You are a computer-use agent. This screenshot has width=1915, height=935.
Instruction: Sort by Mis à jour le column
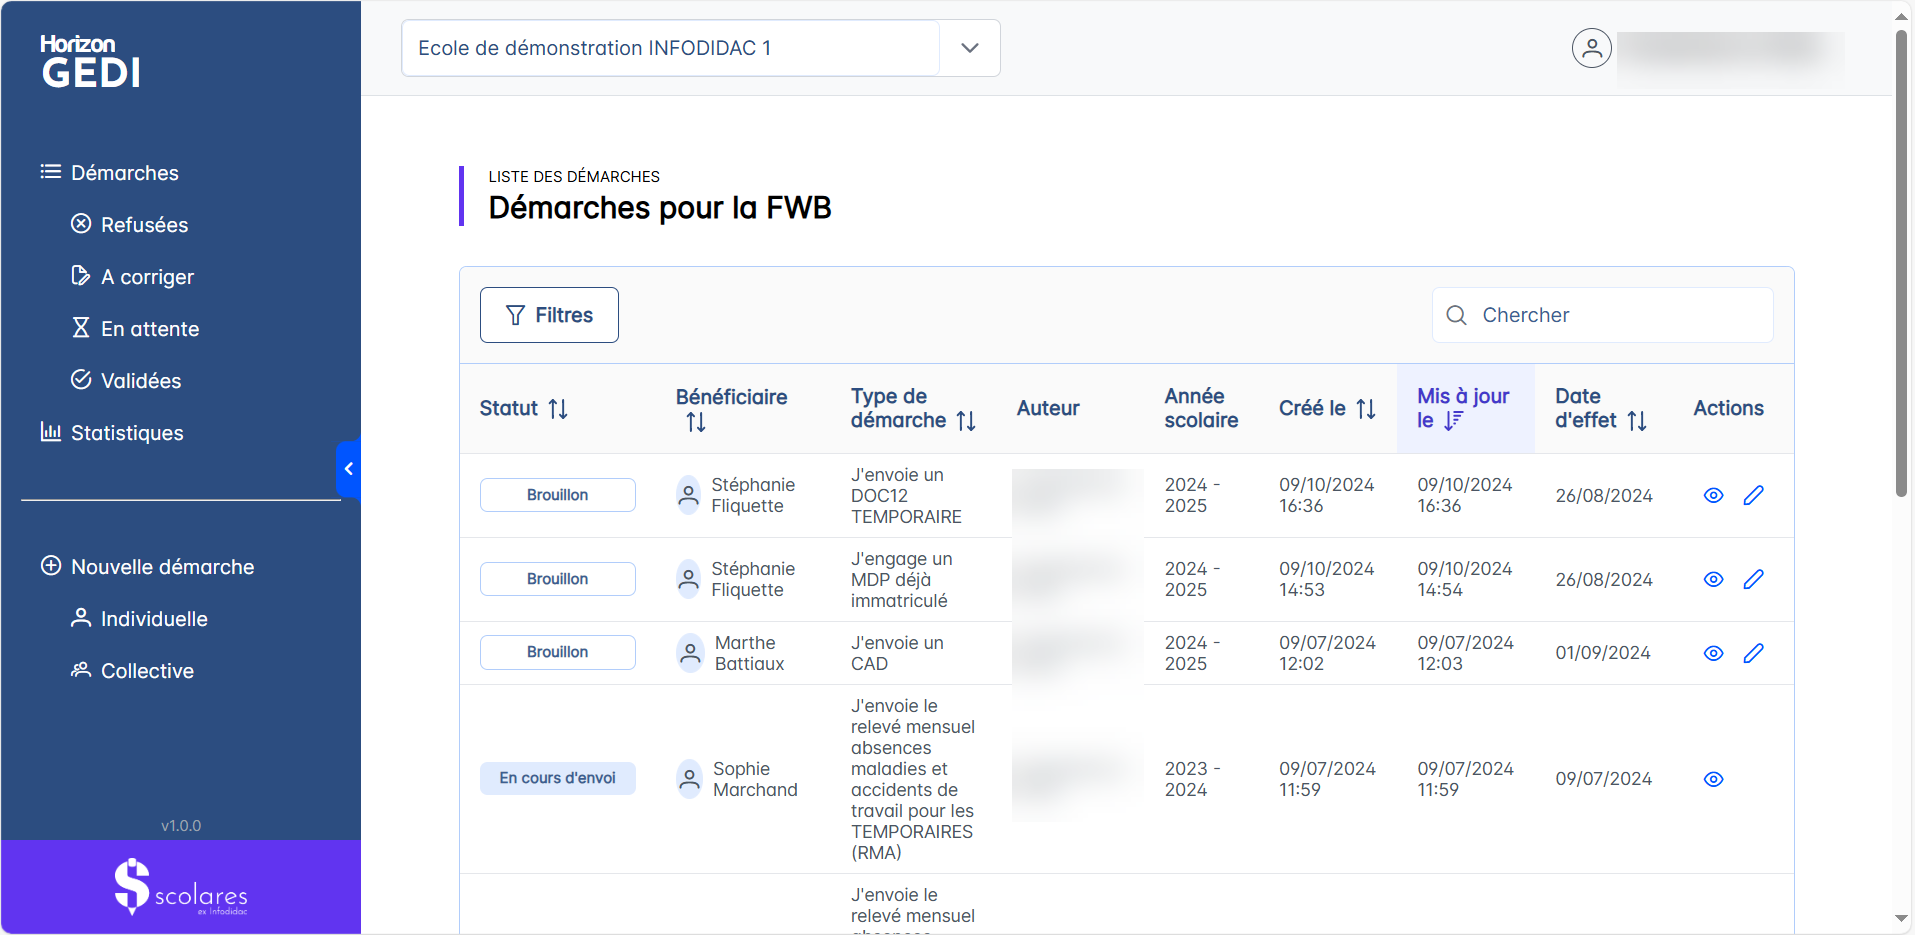[x=1453, y=421]
